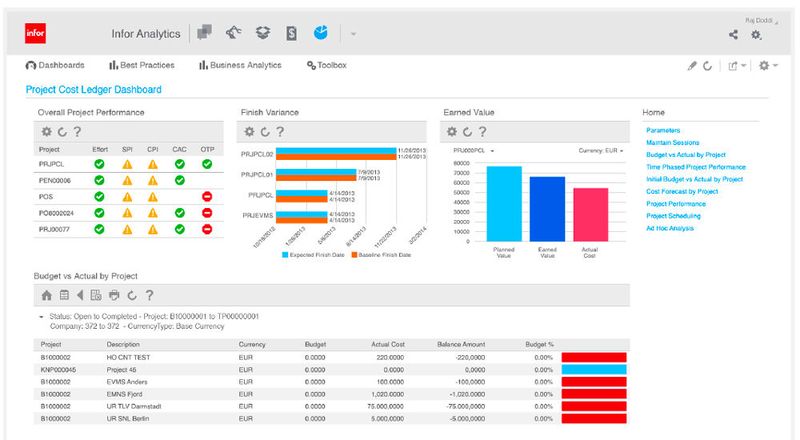The height and width of the screenshot is (440, 800).
Task: Refresh the Earned Value widget
Action: (467, 131)
